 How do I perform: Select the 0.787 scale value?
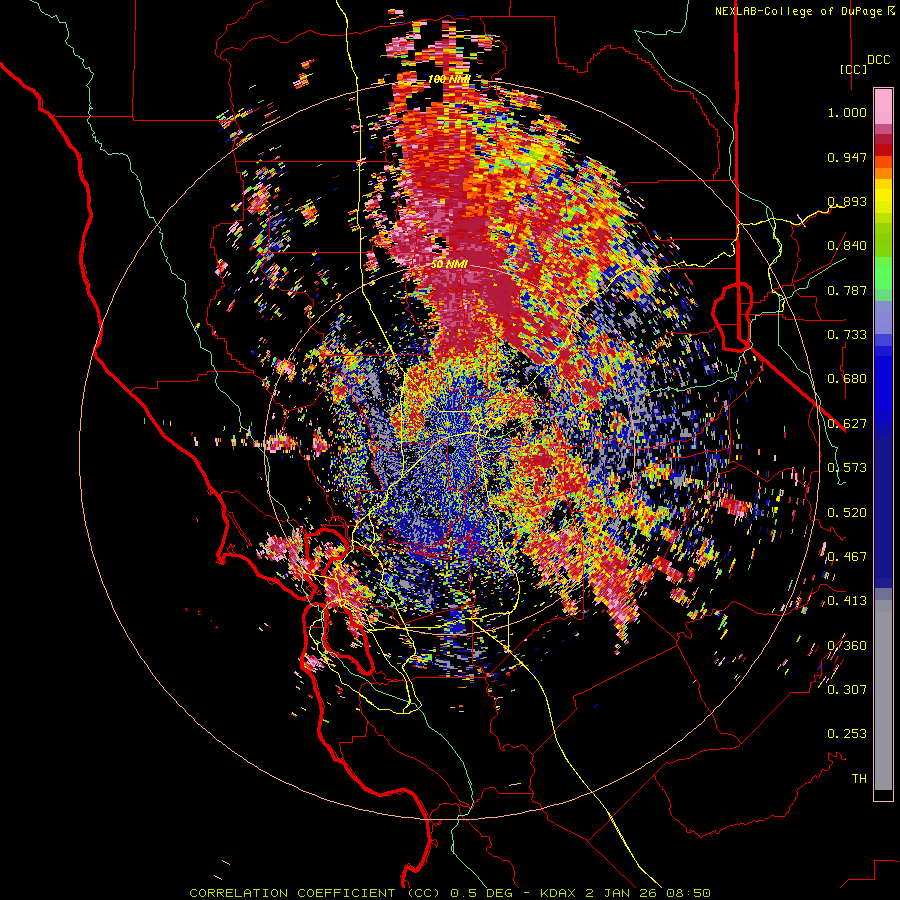847,290
